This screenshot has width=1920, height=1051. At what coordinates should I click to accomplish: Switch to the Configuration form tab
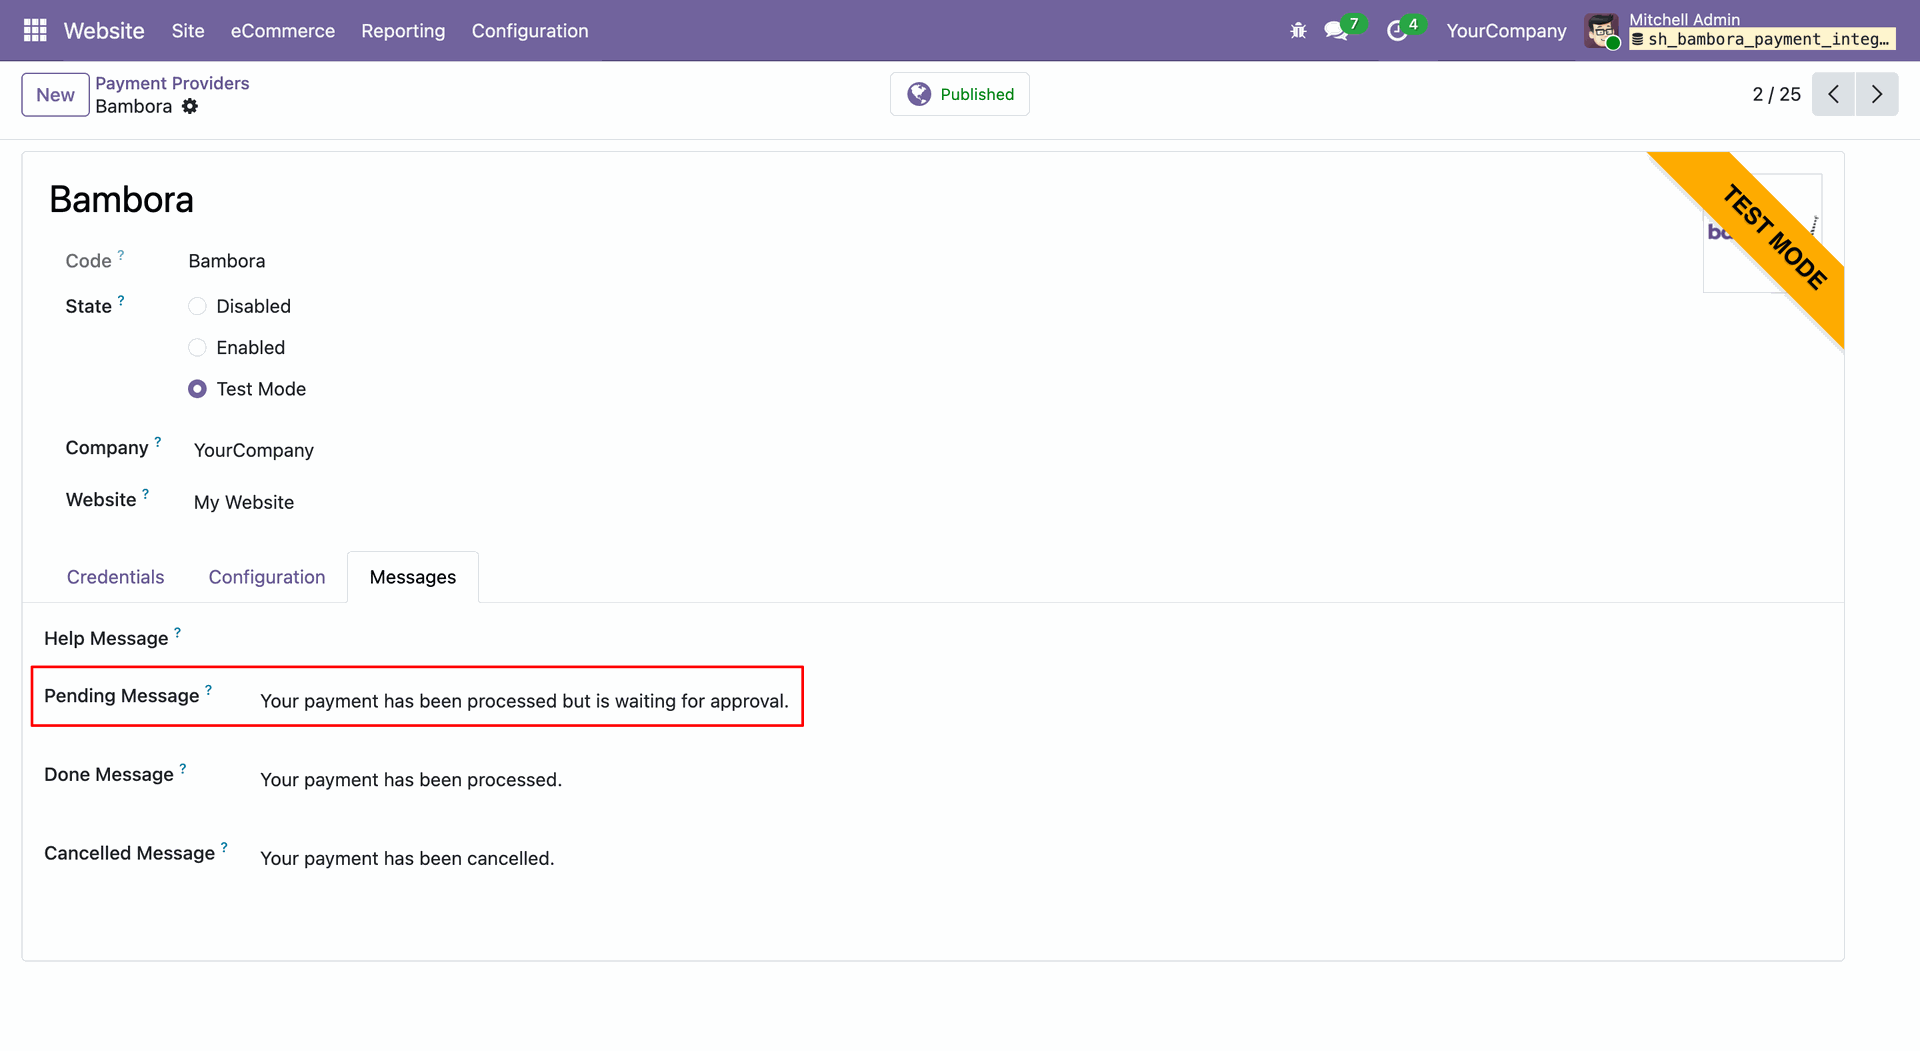coord(267,577)
